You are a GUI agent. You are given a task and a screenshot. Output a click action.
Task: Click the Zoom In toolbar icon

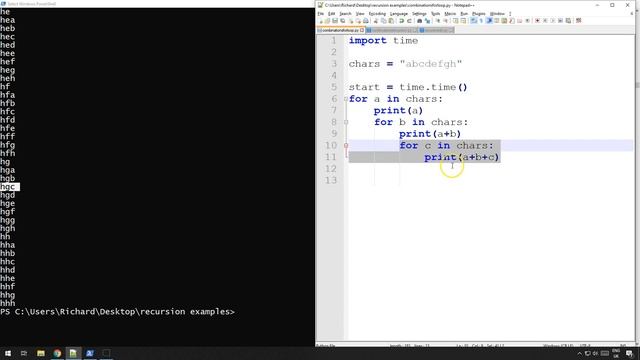pos(438,21)
